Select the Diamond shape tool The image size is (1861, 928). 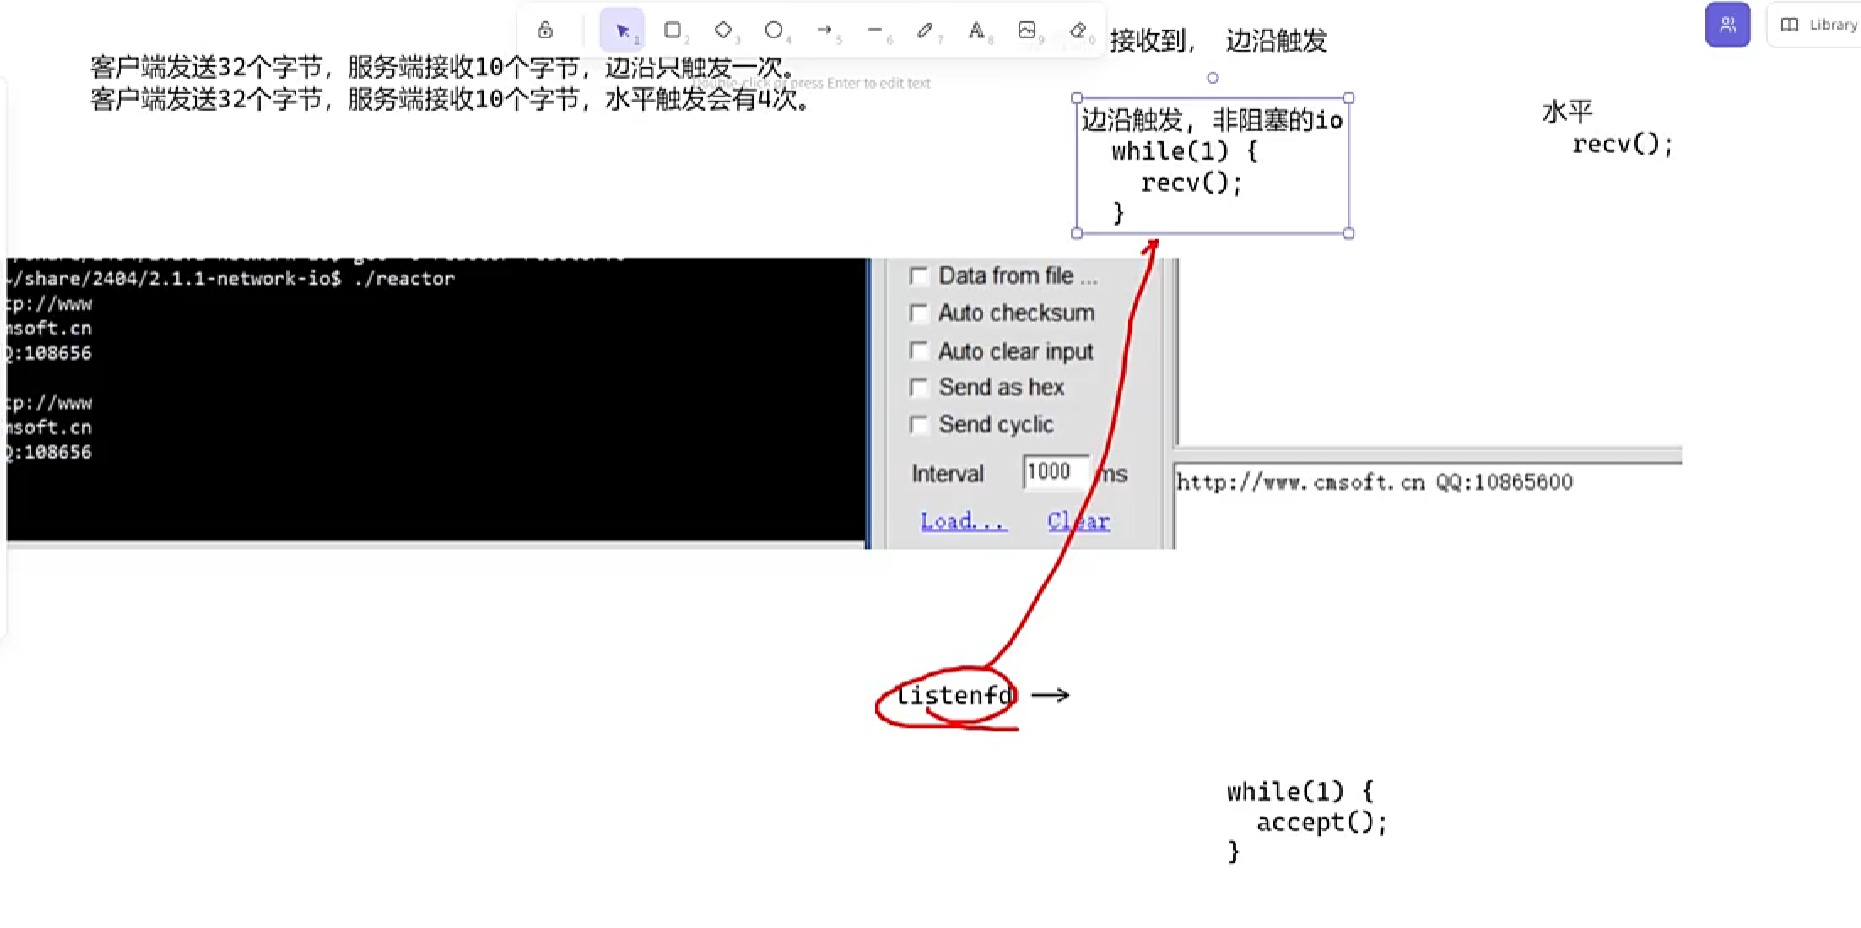pyautogui.click(x=723, y=30)
